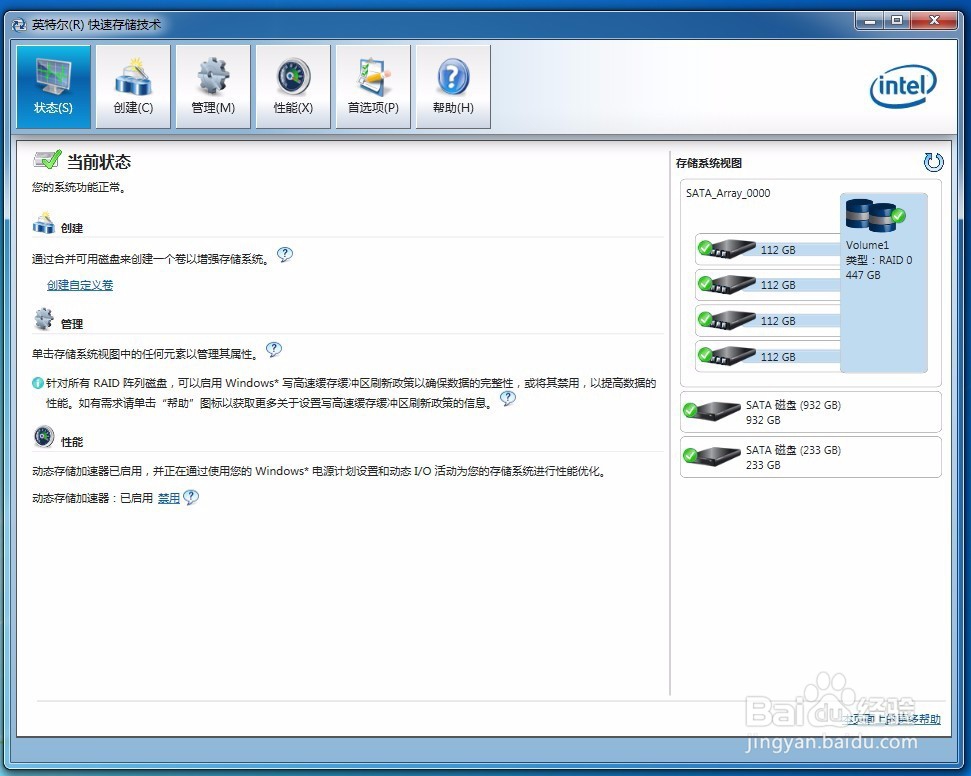Open help bubble after write cache policy text

tap(508, 398)
